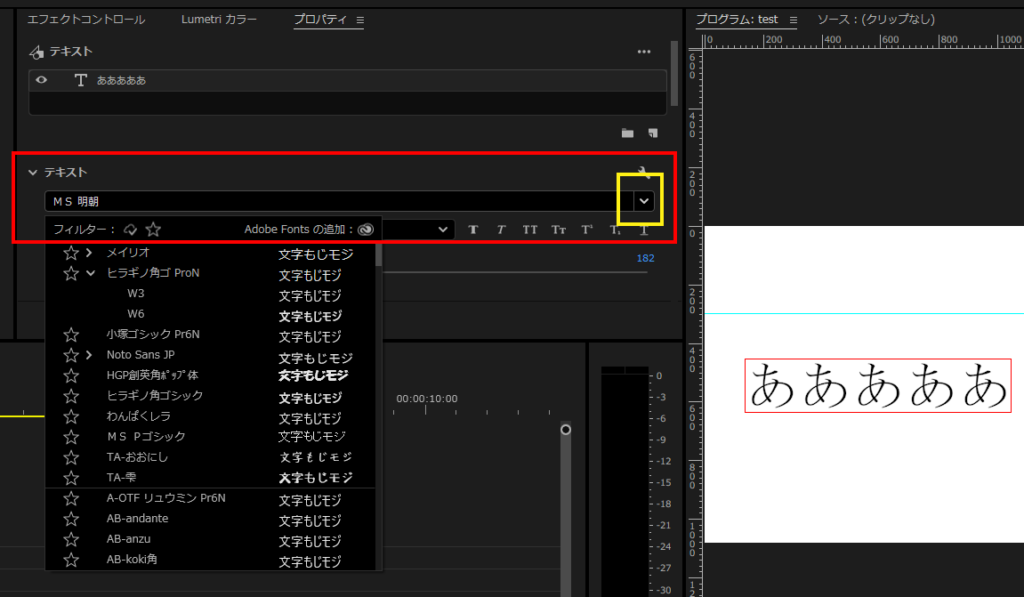Viewport: 1024px width, 597px height.
Task: Apply faux italic to the text
Action: 501,230
